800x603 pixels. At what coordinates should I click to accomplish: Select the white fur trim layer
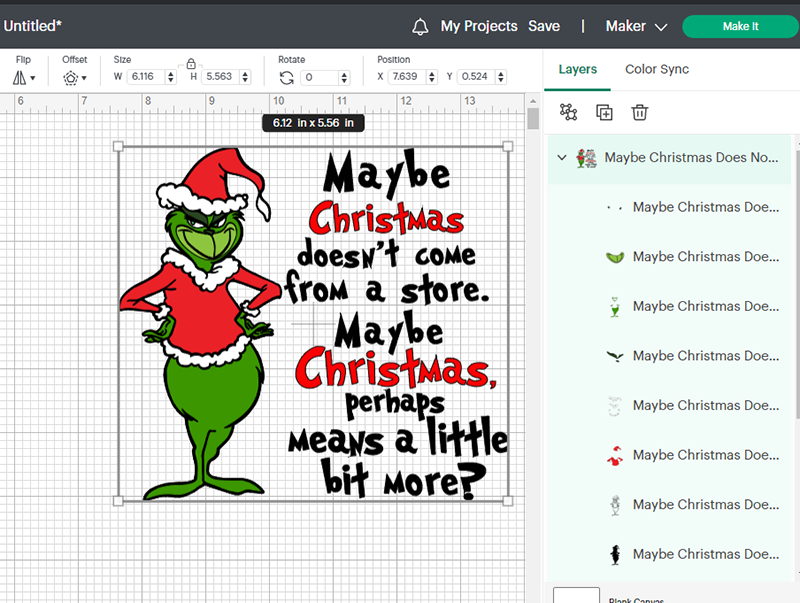click(x=669, y=406)
